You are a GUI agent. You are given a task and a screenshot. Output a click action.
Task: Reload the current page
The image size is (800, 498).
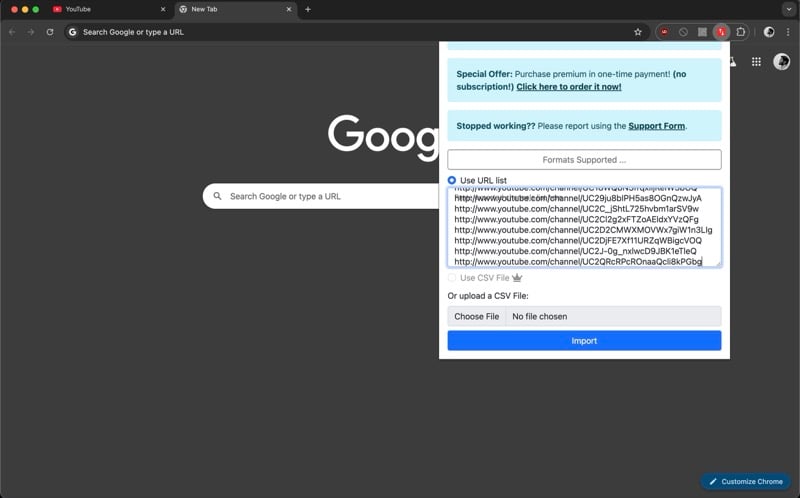click(49, 32)
